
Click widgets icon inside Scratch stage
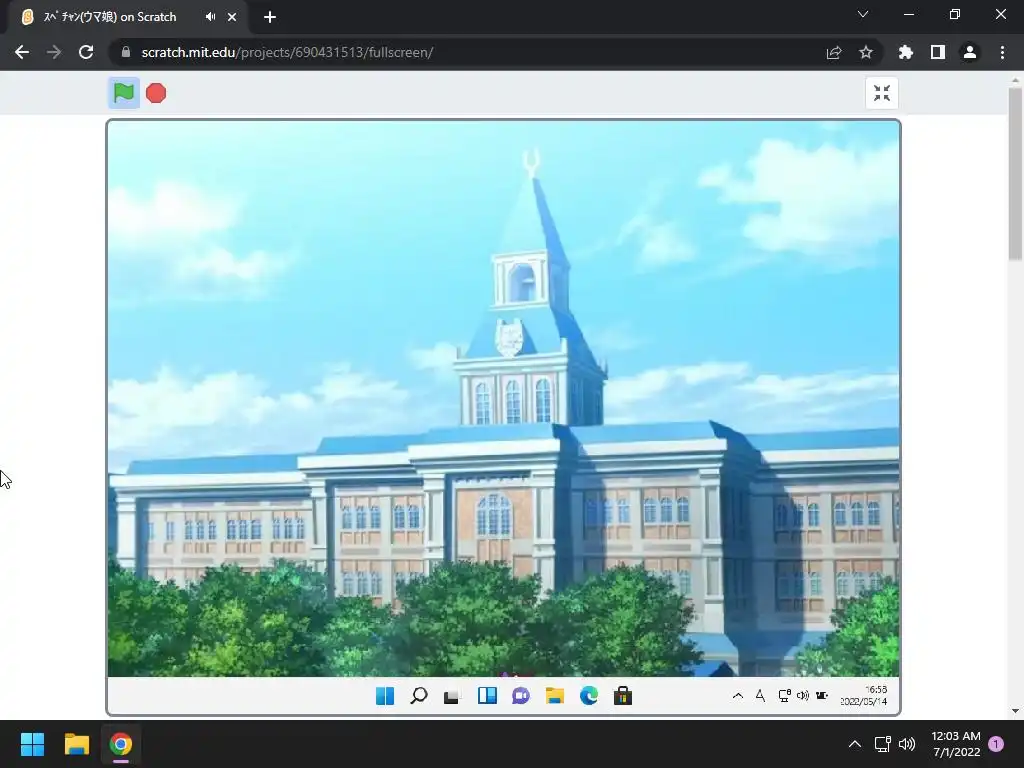pyautogui.click(x=487, y=696)
